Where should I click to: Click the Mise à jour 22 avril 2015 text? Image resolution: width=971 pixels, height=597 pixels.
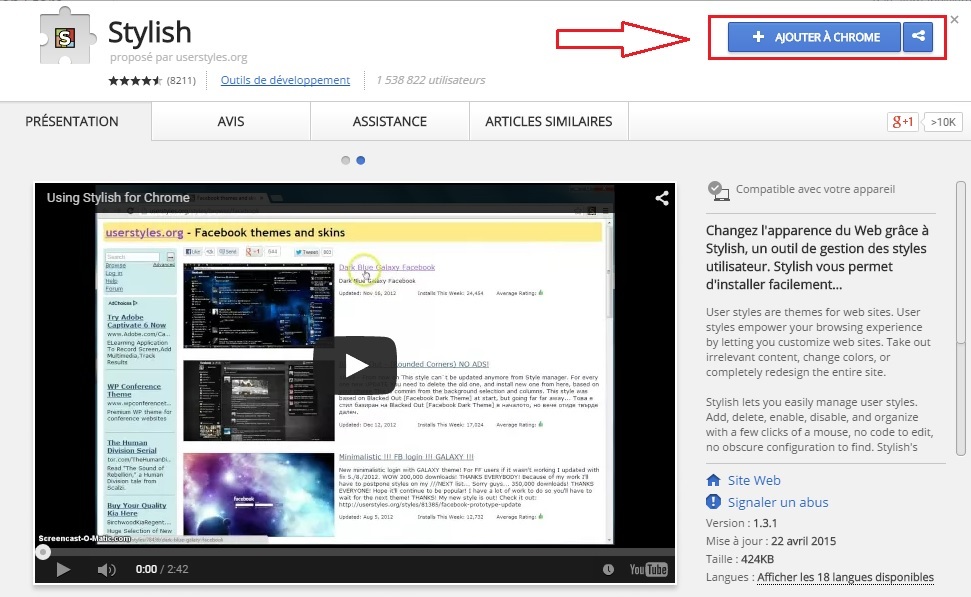click(771, 541)
